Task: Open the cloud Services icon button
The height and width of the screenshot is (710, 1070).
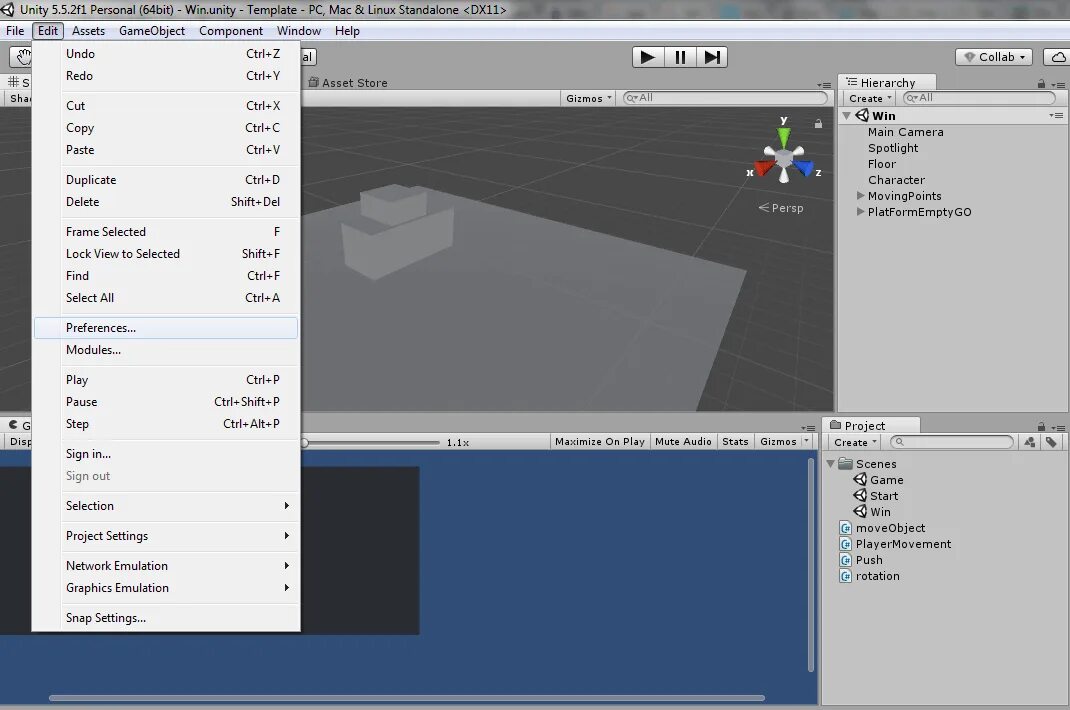Action: click(1058, 57)
